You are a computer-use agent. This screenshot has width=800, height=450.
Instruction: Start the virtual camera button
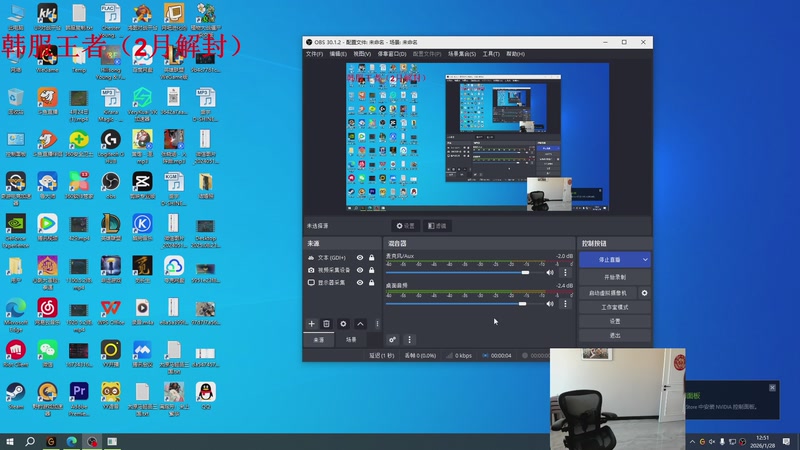tap(608, 293)
